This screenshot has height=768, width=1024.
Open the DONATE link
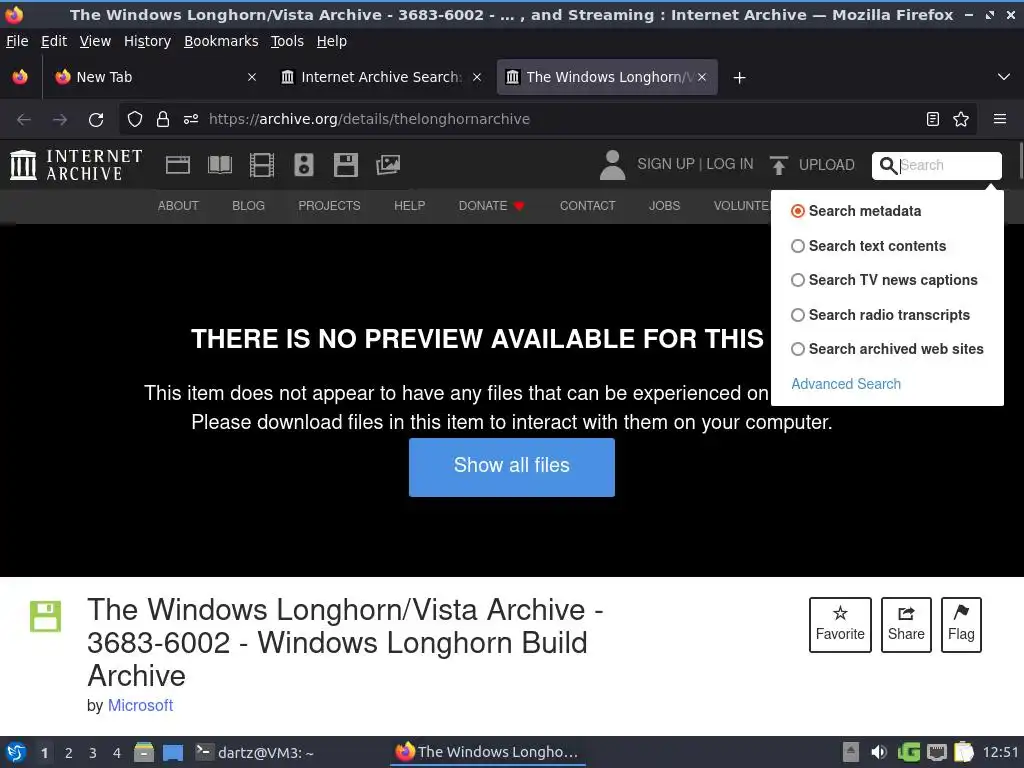pyautogui.click(x=491, y=206)
